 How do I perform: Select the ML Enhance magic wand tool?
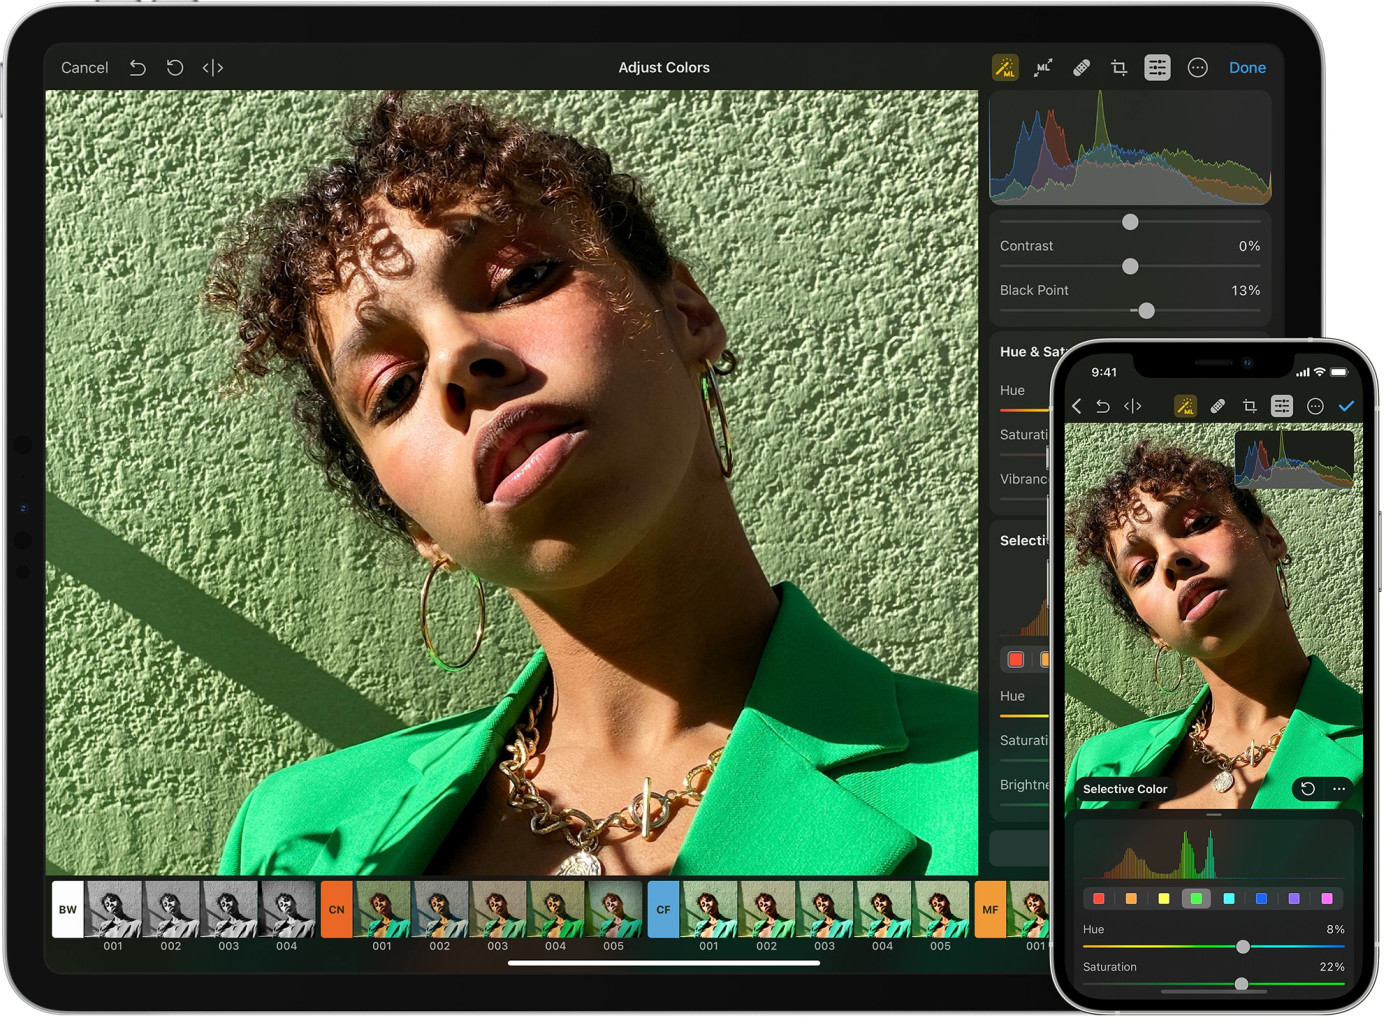click(1007, 67)
